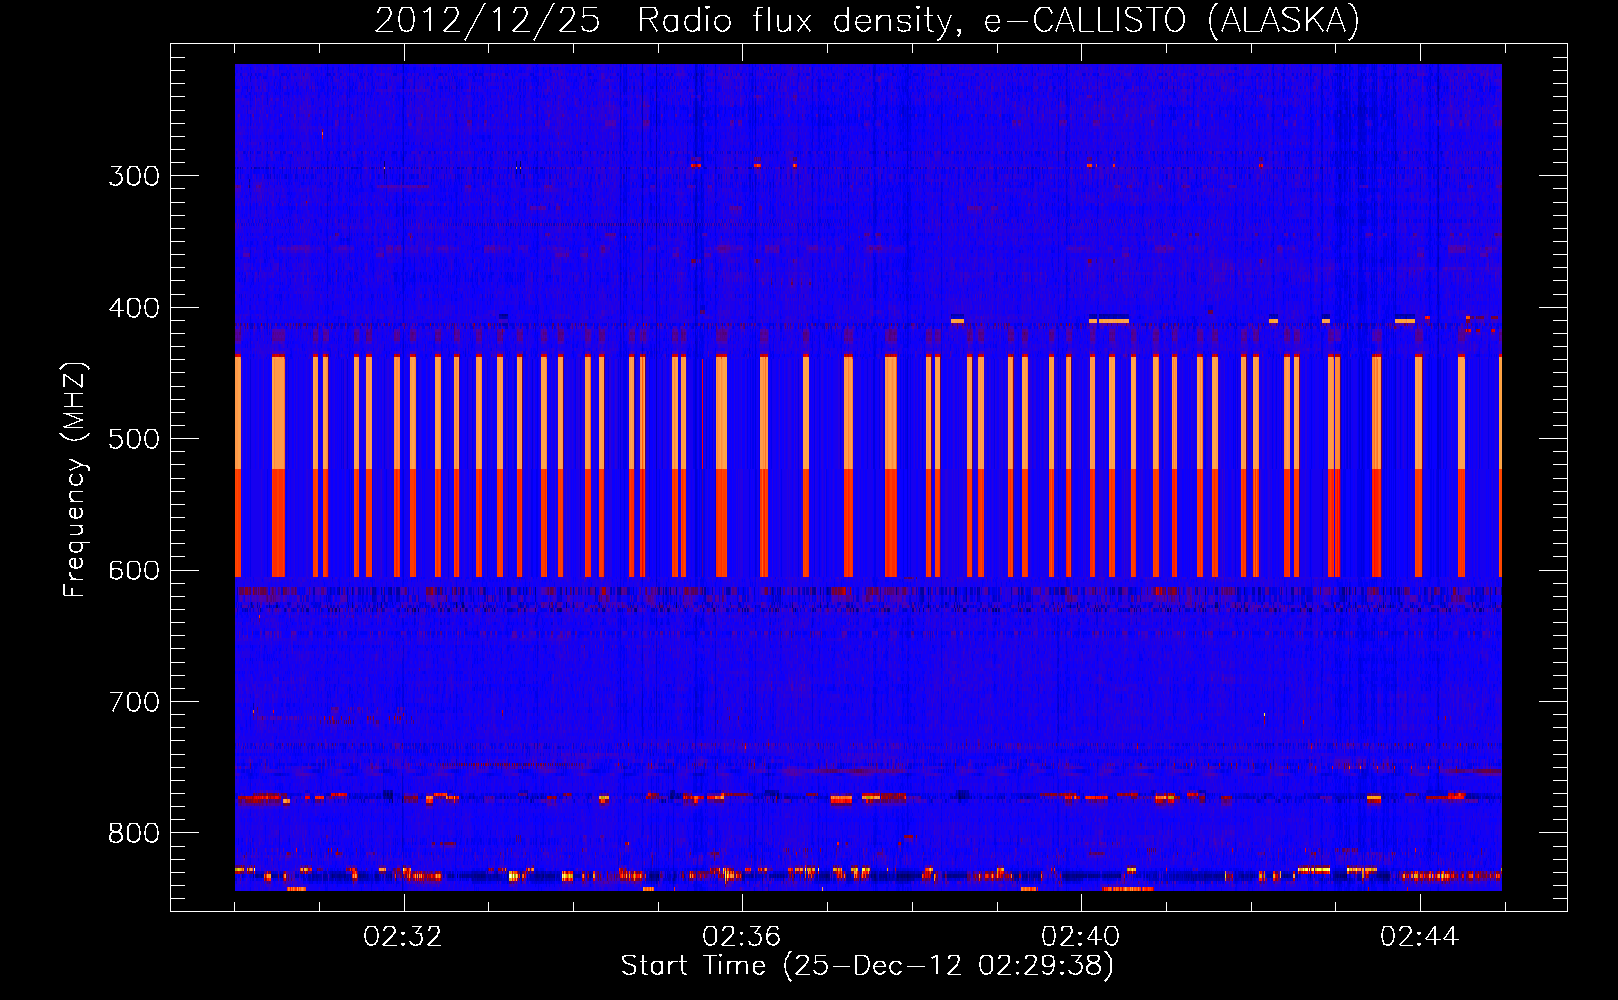1618x1000 pixels.
Task: Click the 02:36 time tick label
Action: coord(742,937)
